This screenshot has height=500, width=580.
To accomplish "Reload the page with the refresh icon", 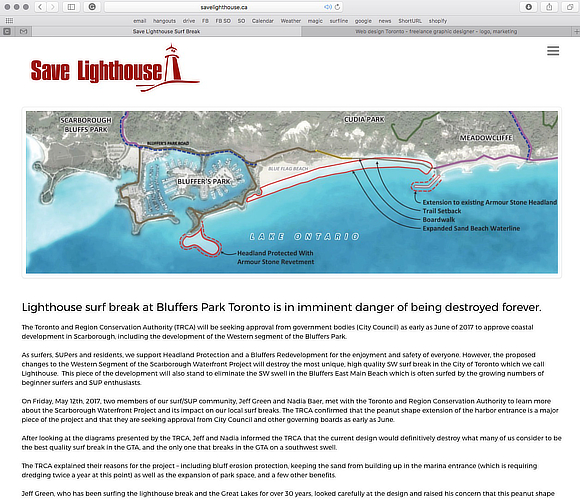I will pyautogui.click(x=337, y=7).
